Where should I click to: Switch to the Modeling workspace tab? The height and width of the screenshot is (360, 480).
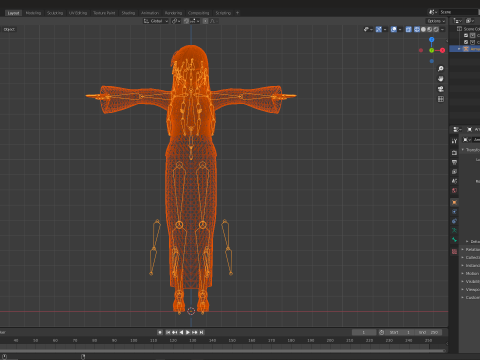(x=33, y=13)
